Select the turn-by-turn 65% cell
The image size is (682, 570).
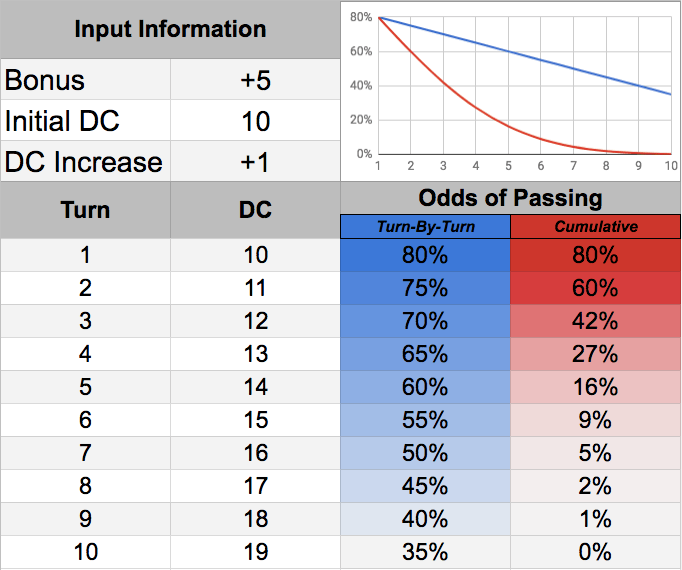(425, 354)
